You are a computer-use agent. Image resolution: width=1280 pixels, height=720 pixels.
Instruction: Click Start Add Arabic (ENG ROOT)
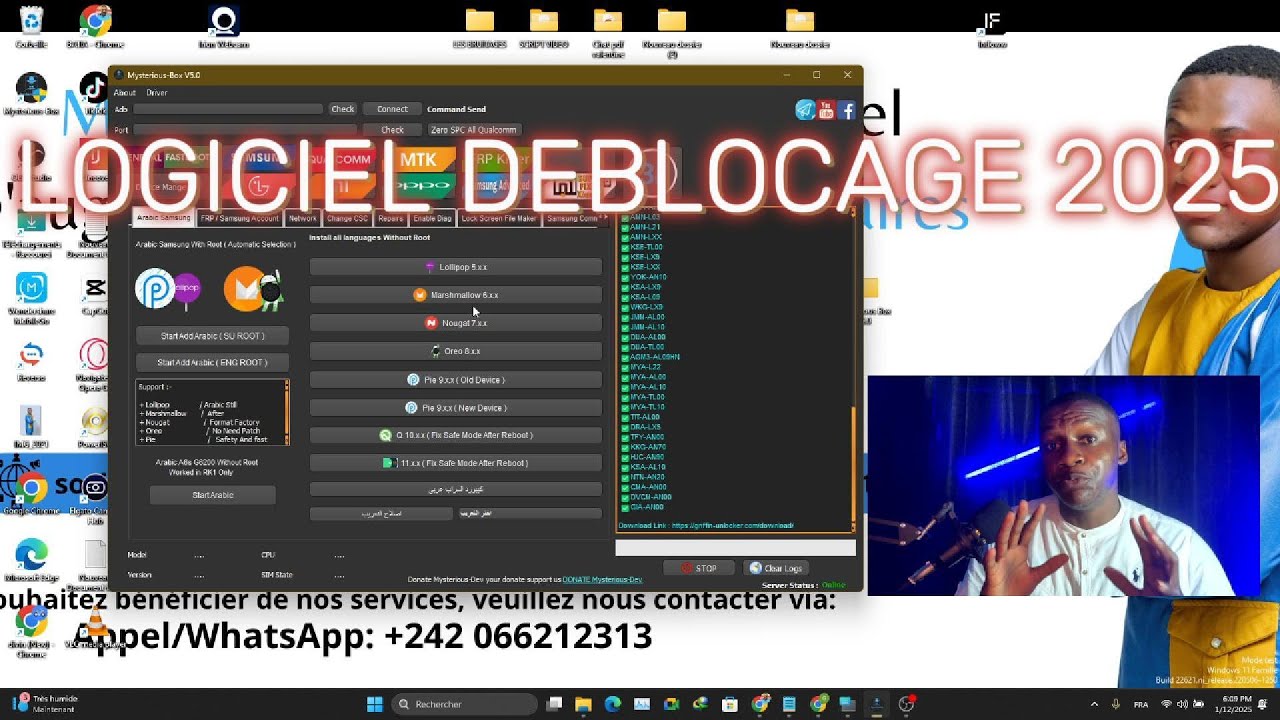(213, 362)
